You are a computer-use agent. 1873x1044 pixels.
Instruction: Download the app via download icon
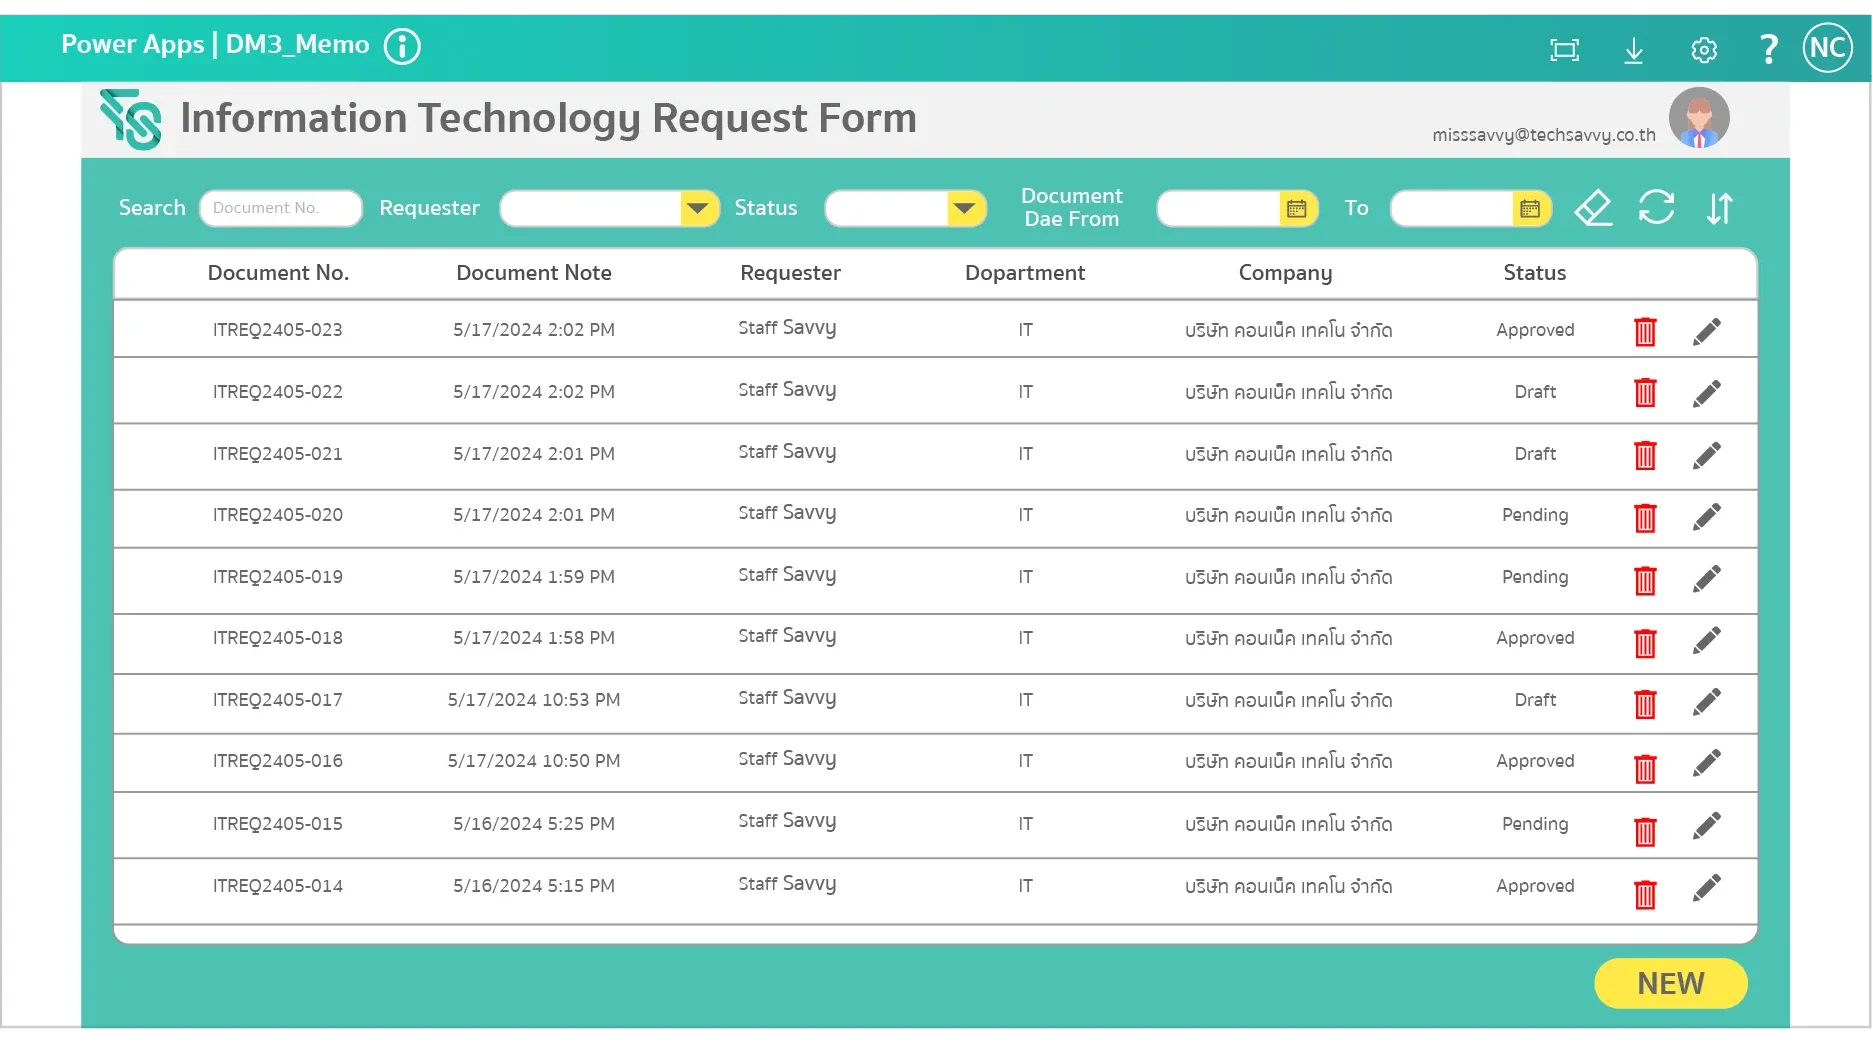pos(1634,49)
